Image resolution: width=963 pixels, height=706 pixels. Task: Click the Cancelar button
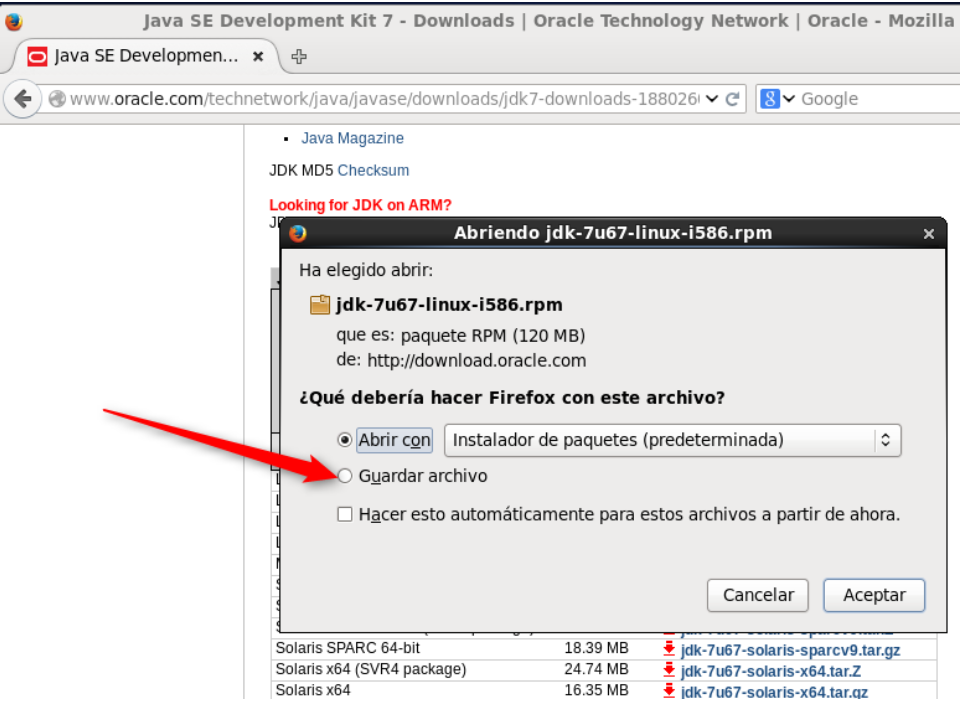pos(758,595)
